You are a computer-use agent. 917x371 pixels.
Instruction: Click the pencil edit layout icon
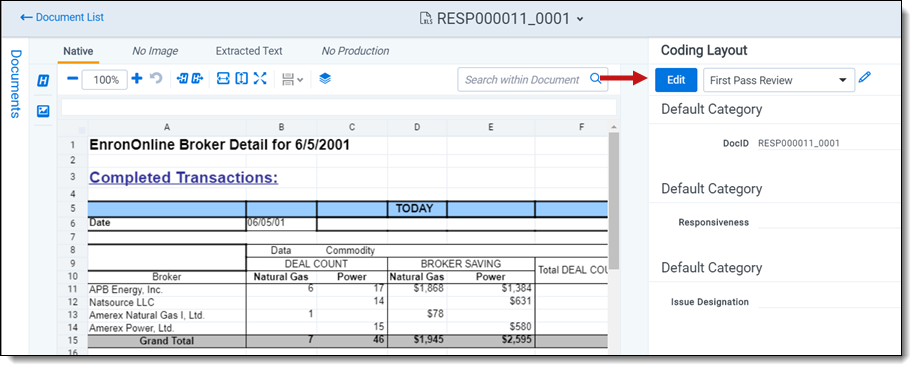865,77
